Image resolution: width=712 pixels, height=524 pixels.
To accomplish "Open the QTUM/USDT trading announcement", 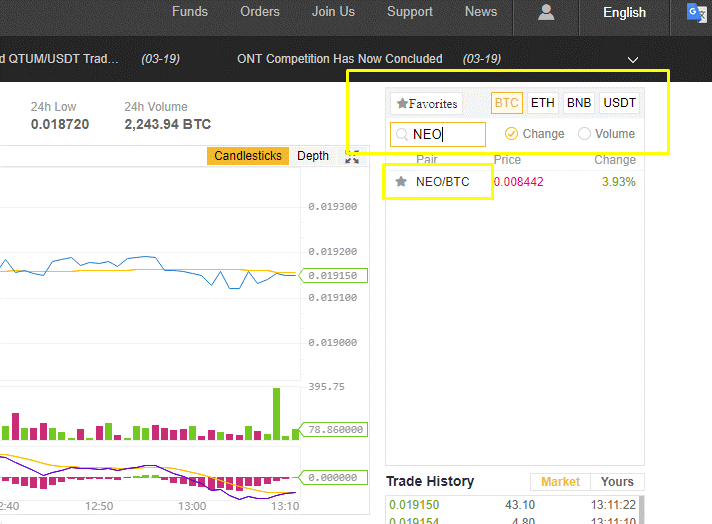I will pos(59,59).
